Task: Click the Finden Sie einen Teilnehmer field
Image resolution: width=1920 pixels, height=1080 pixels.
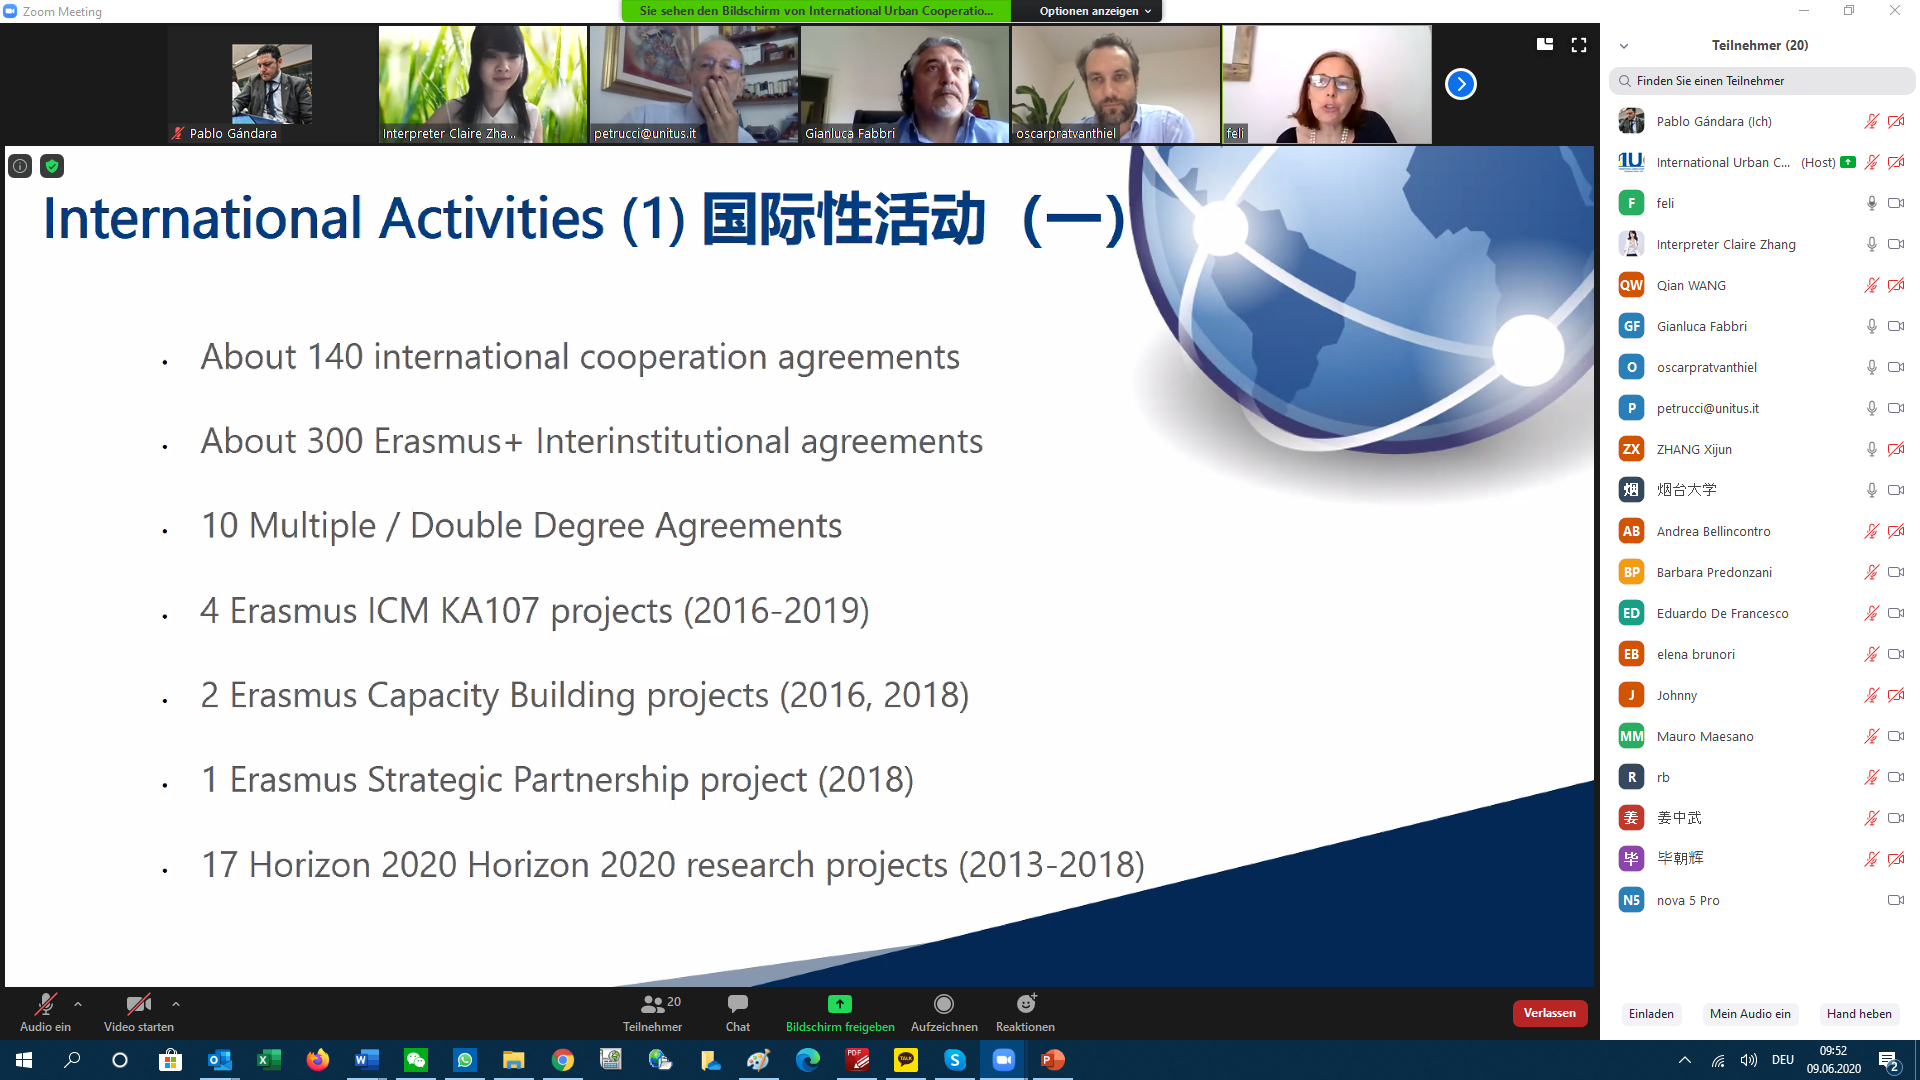Action: [x=1762, y=81]
